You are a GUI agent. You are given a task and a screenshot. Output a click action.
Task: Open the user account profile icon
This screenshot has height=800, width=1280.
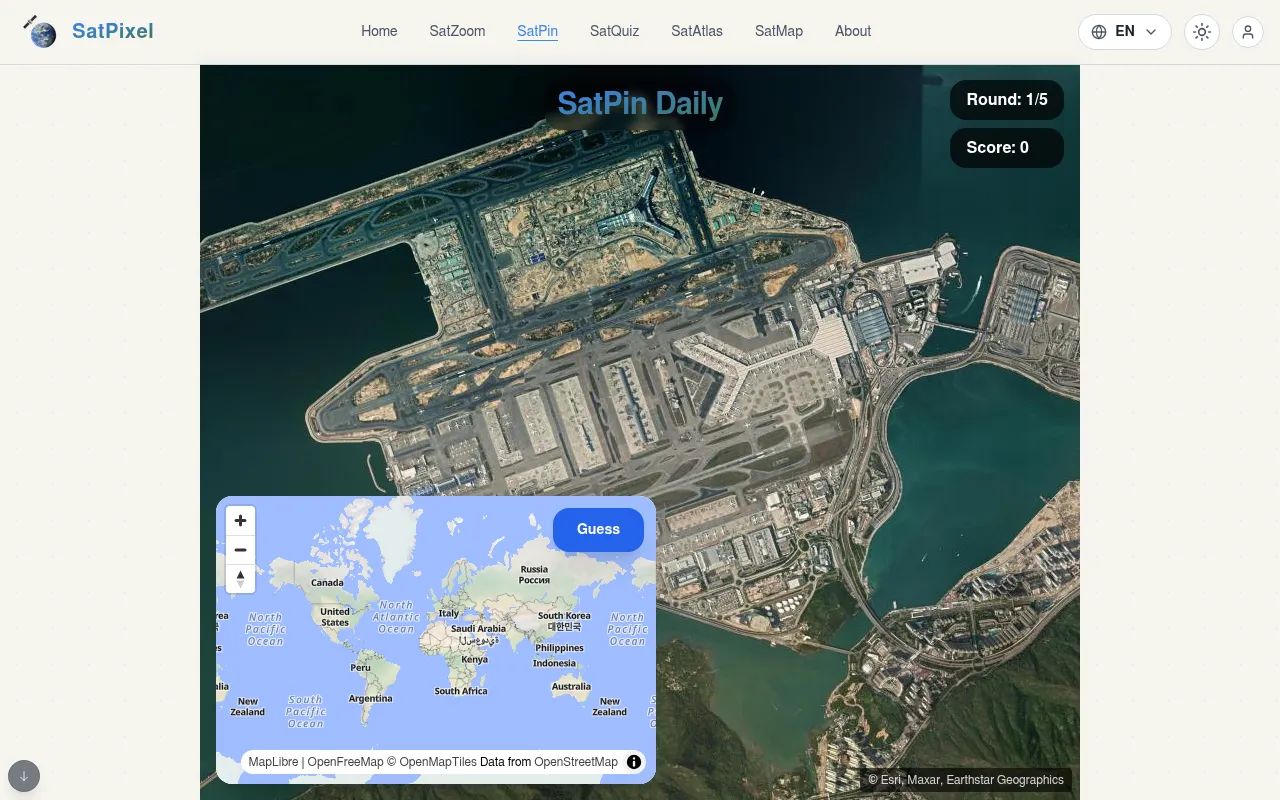tap(1248, 32)
